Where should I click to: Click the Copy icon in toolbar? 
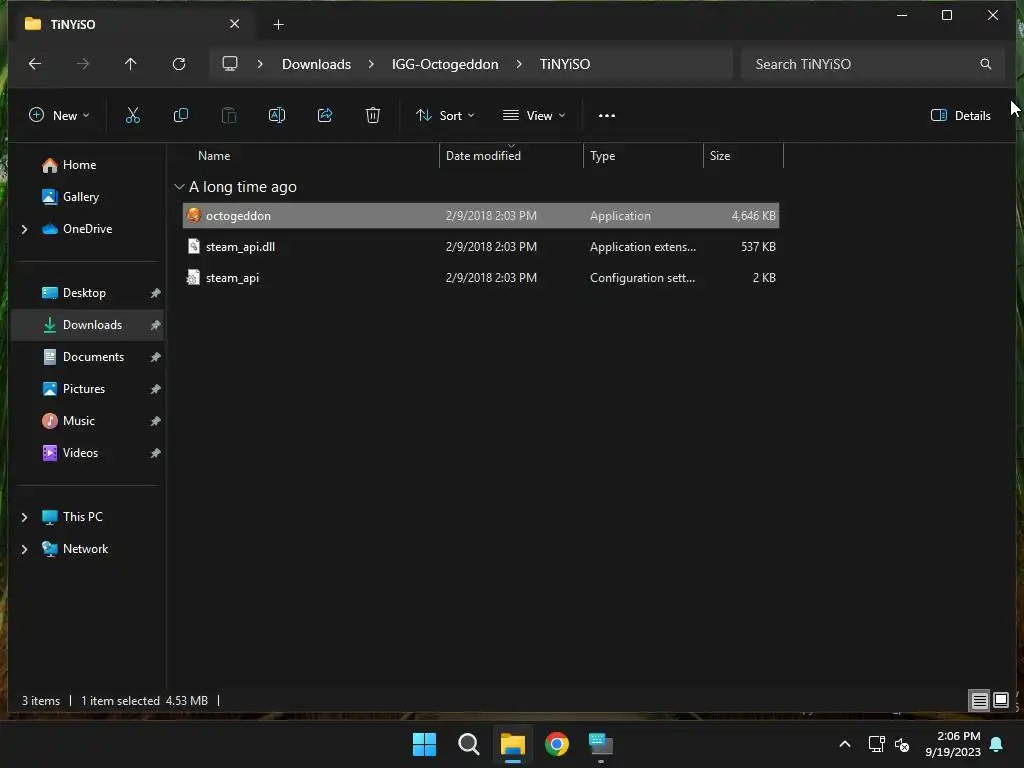[x=180, y=116]
